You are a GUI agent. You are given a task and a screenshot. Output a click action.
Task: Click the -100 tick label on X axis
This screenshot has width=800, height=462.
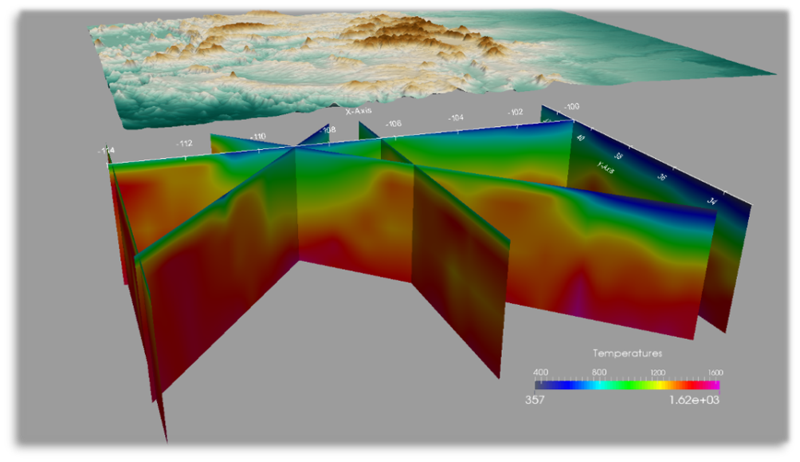pos(571,106)
